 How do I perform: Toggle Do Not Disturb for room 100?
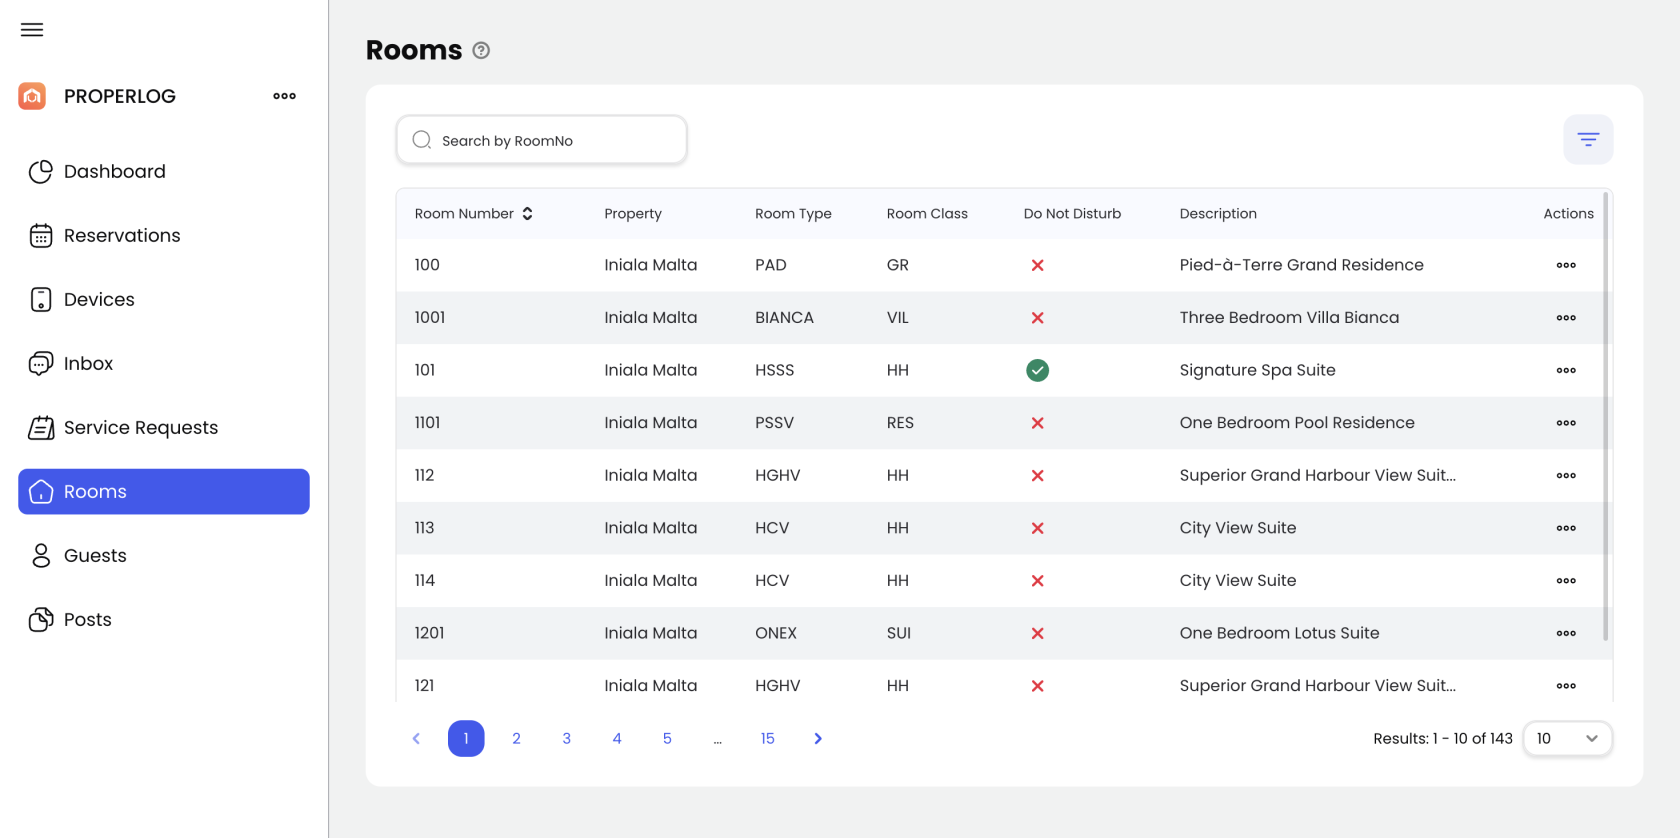tap(1037, 266)
